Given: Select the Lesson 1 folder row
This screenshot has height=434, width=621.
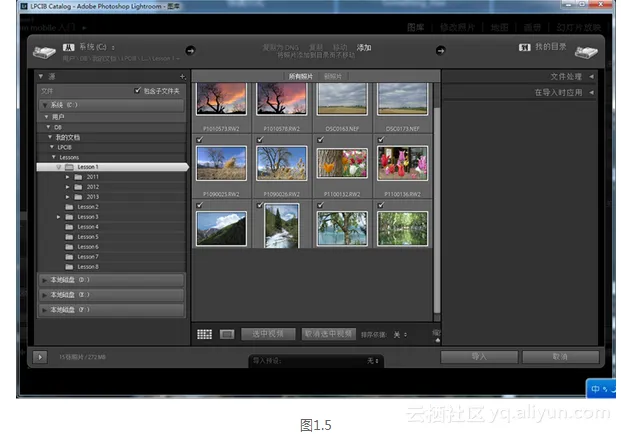Looking at the screenshot, I should 112,167.
